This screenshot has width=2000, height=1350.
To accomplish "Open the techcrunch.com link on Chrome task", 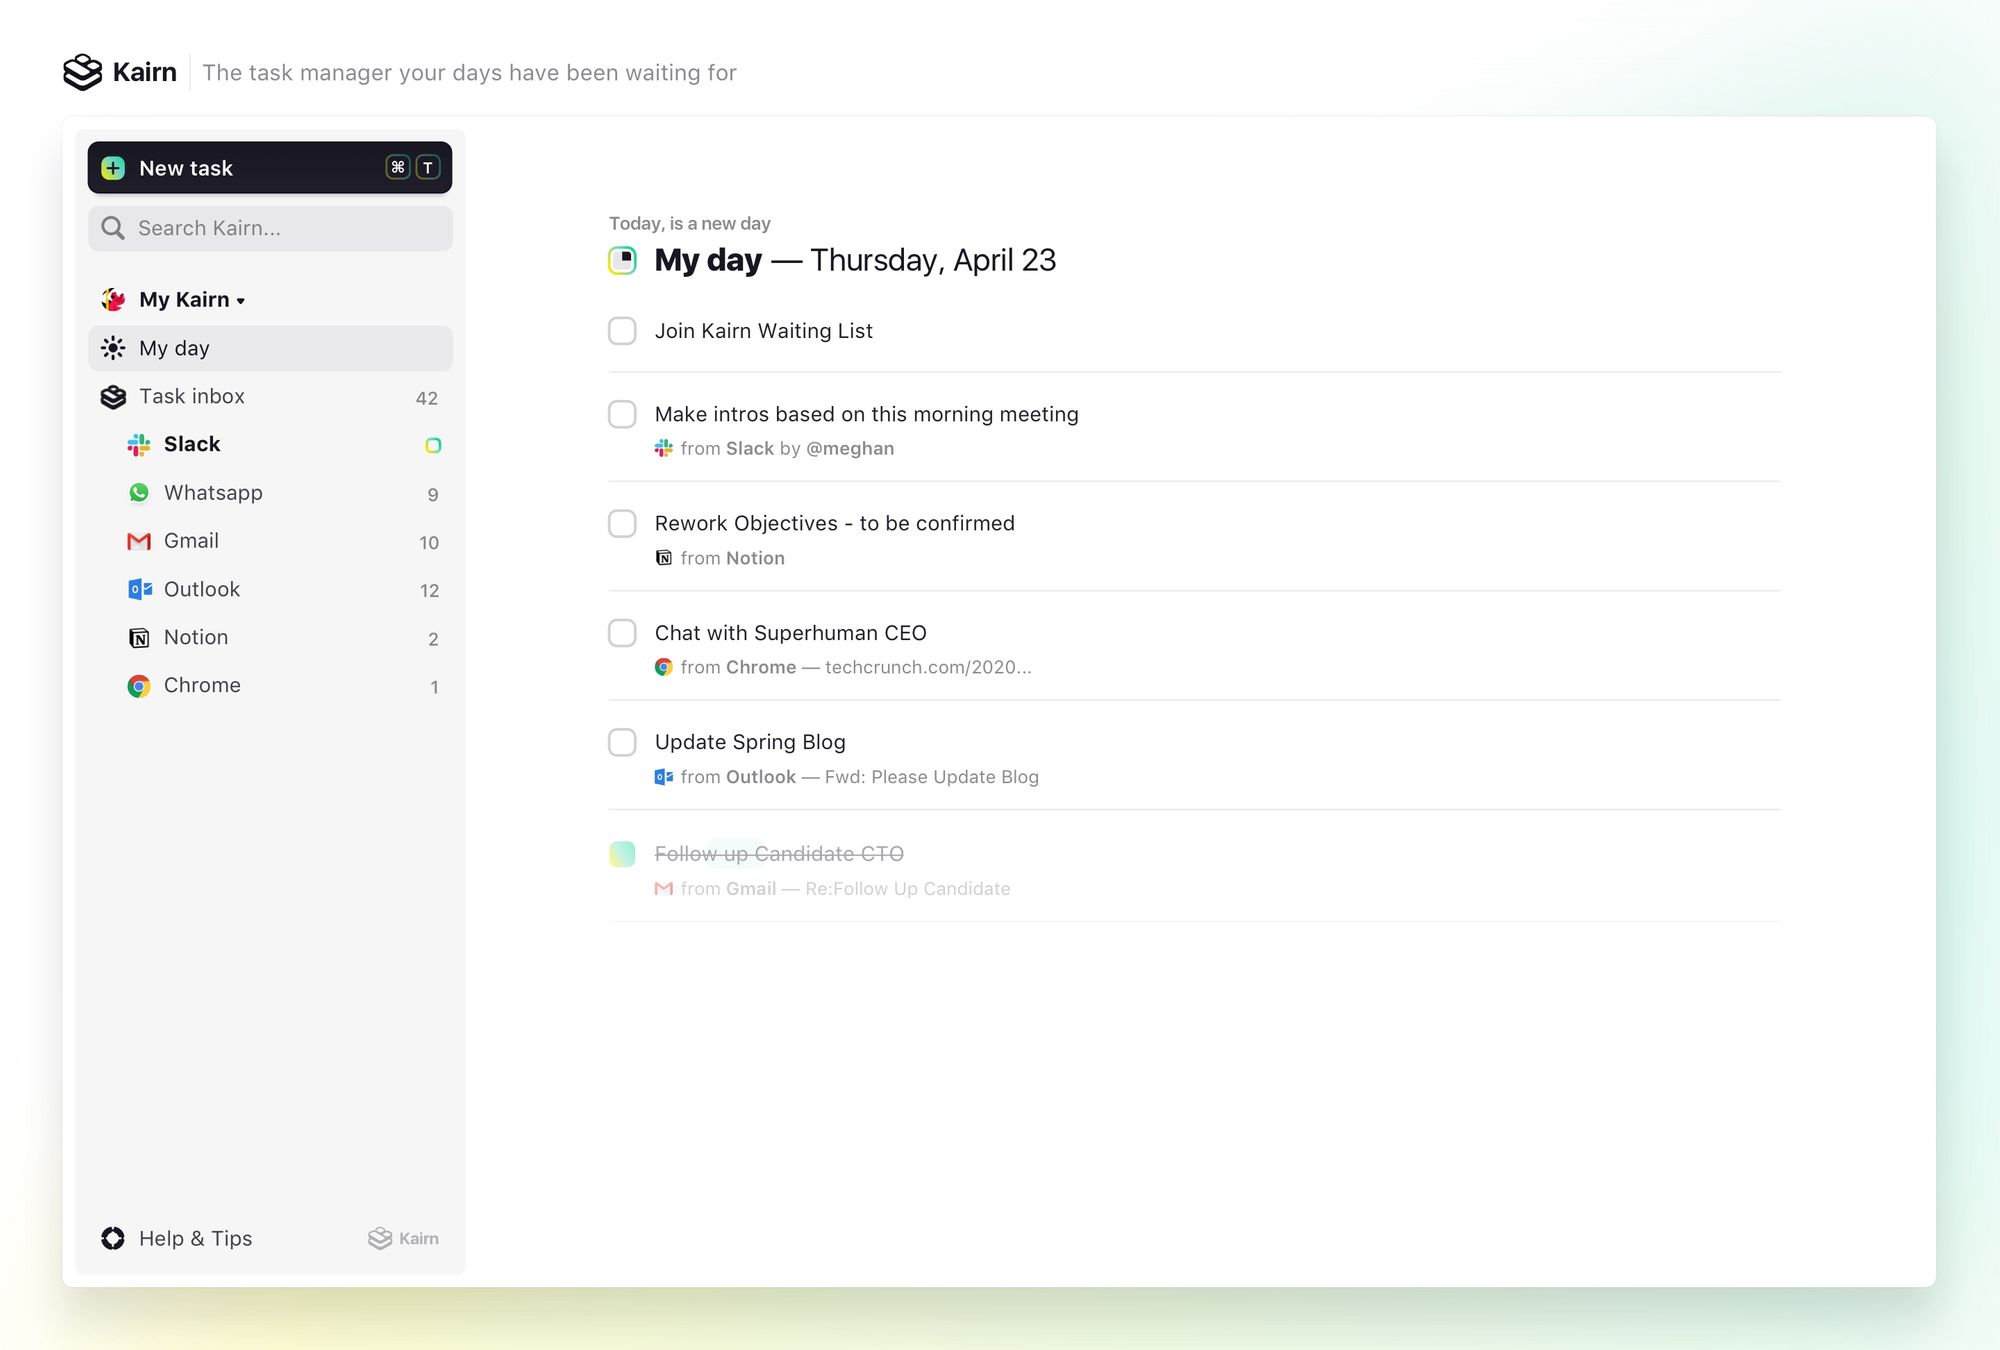I will tap(927, 667).
